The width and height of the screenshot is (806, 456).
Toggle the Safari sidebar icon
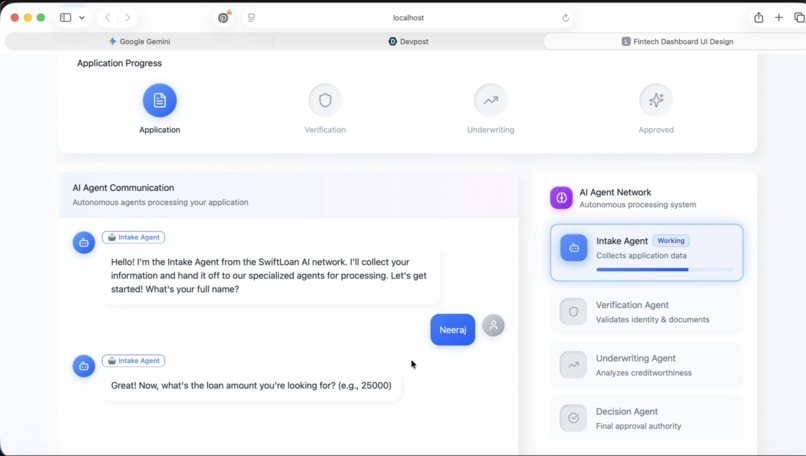[x=65, y=17]
